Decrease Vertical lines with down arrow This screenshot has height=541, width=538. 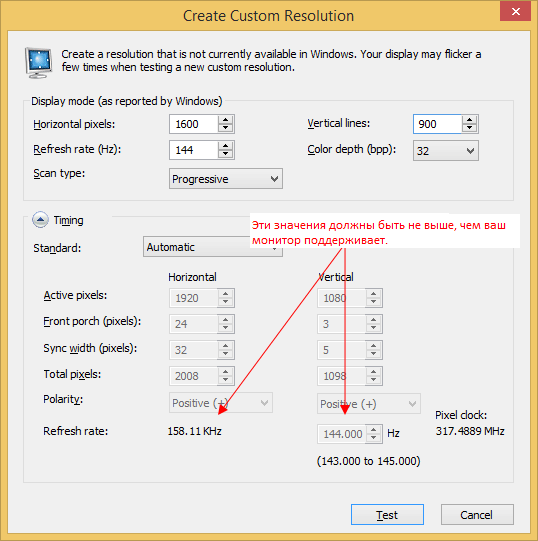(469, 128)
